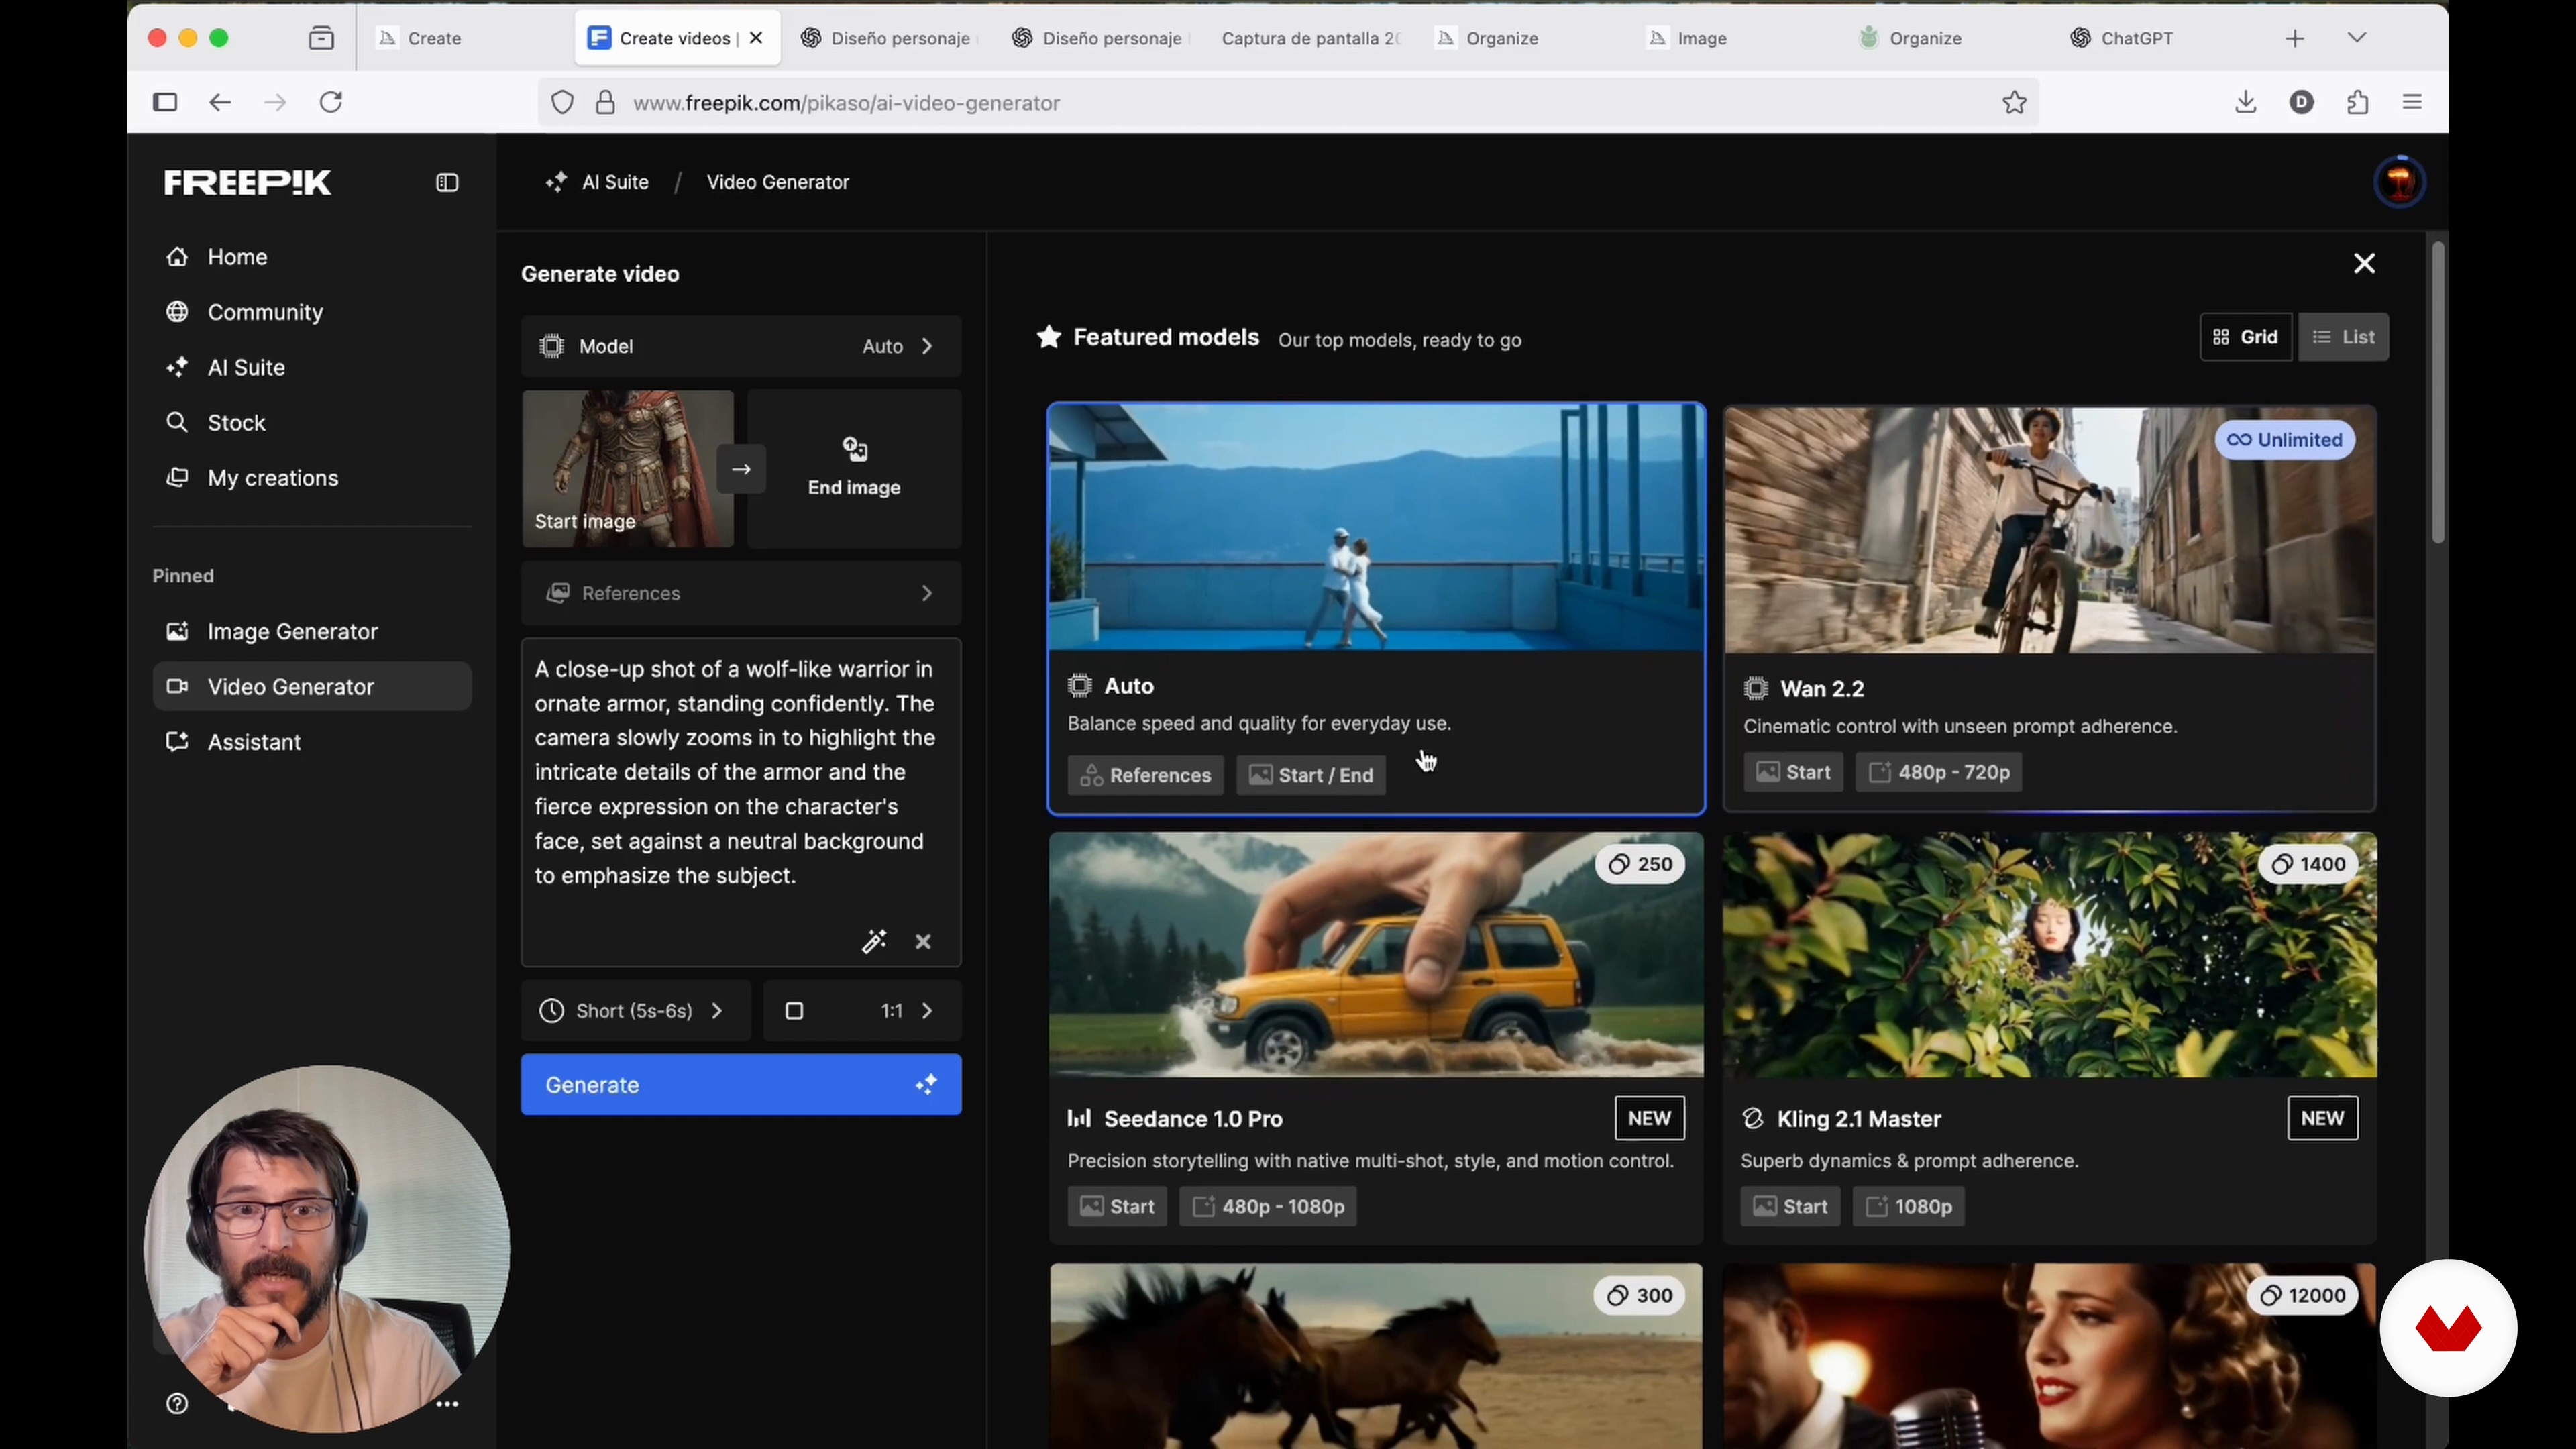
Task: Open the user profile avatar
Action: pyautogui.click(x=2399, y=182)
